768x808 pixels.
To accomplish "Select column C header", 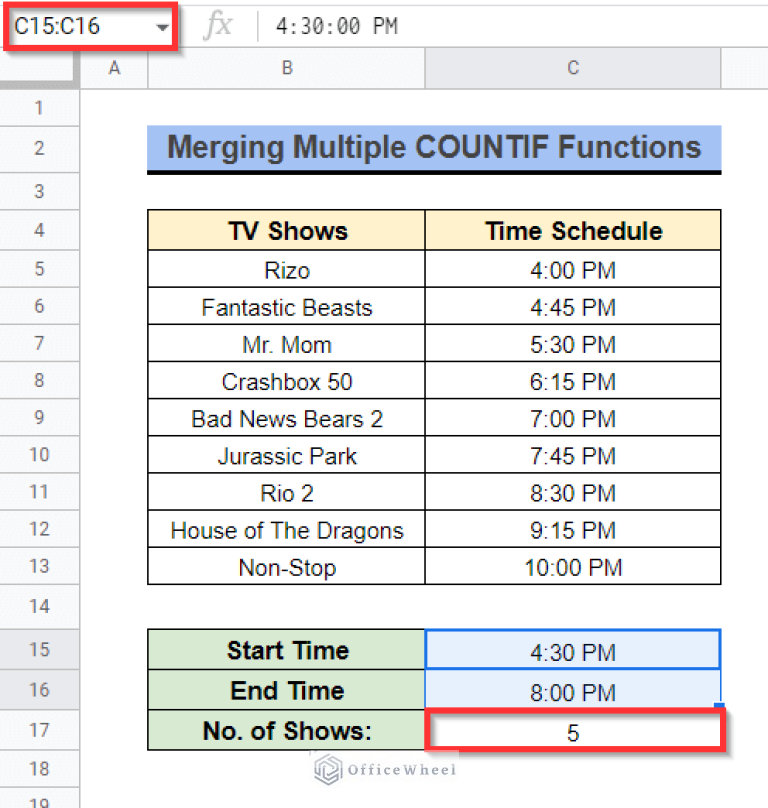I will click(x=572, y=68).
